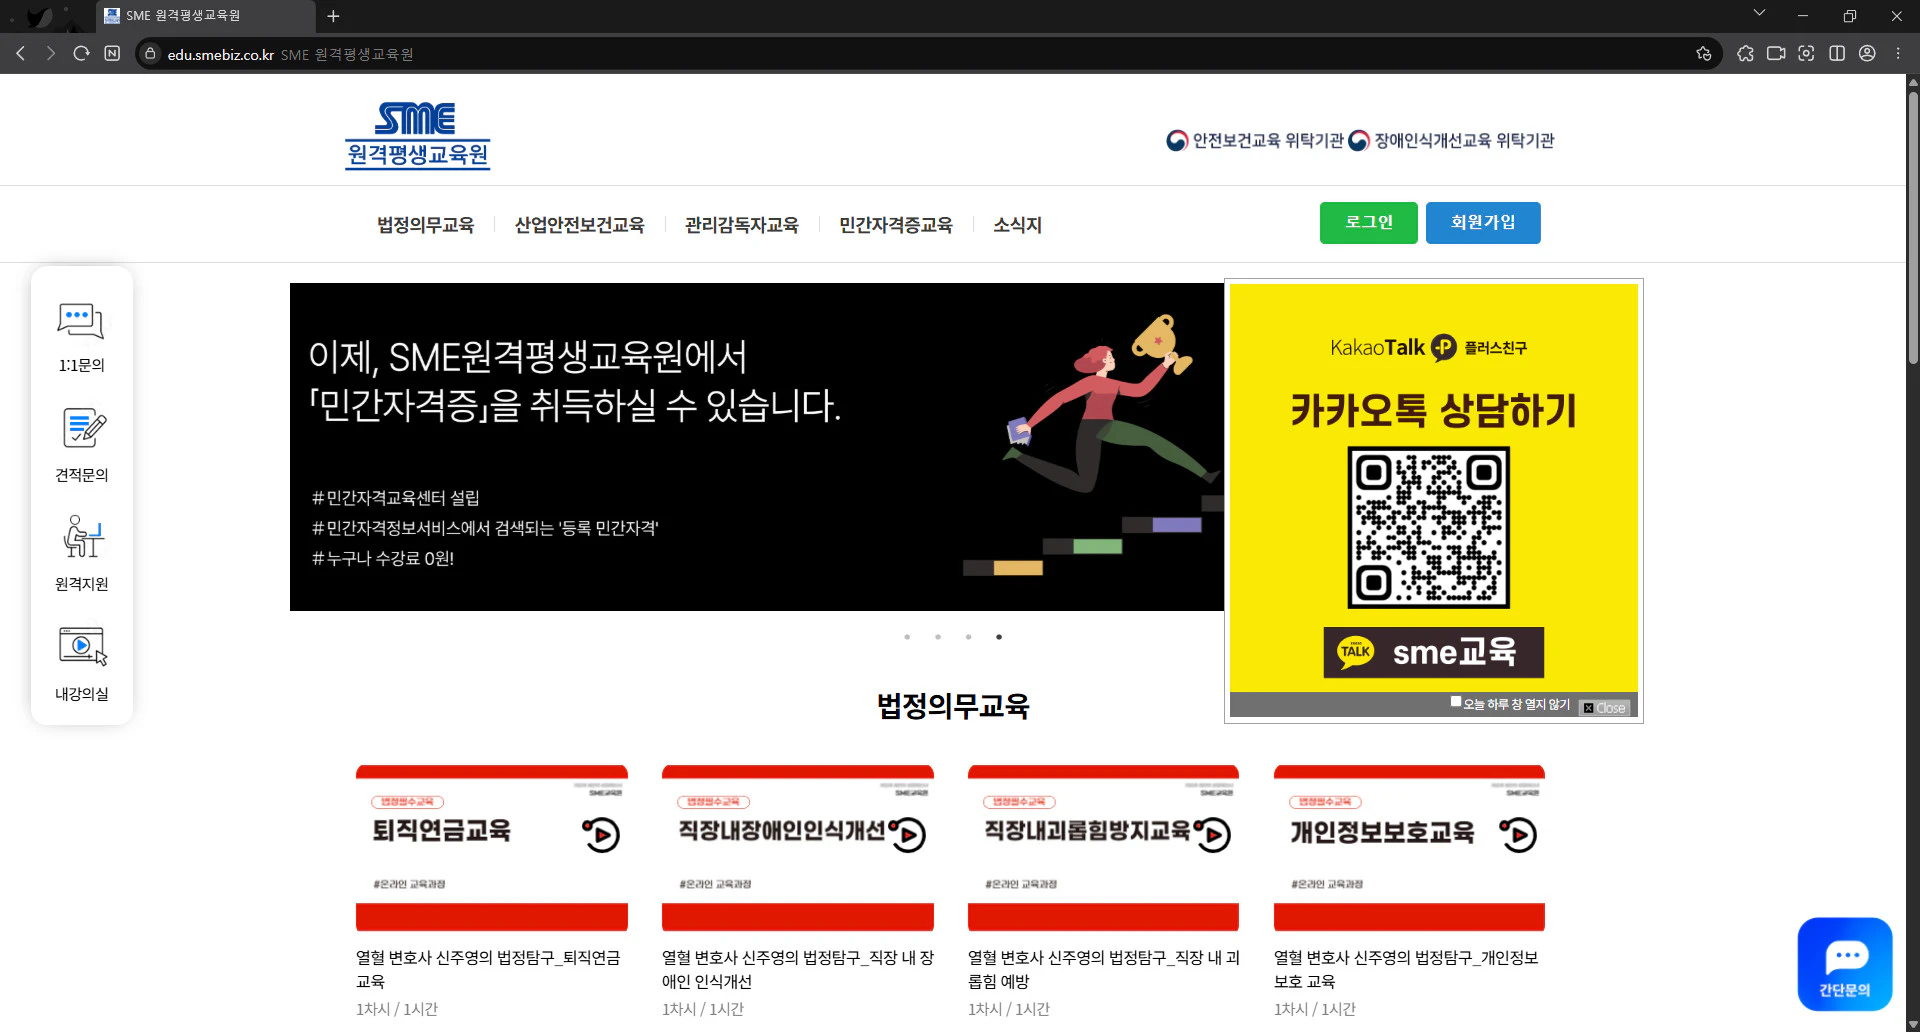The image size is (1920, 1032).
Task: Open the 간단문의 chat widget
Action: pyautogui.click(x=1844, y=964)
